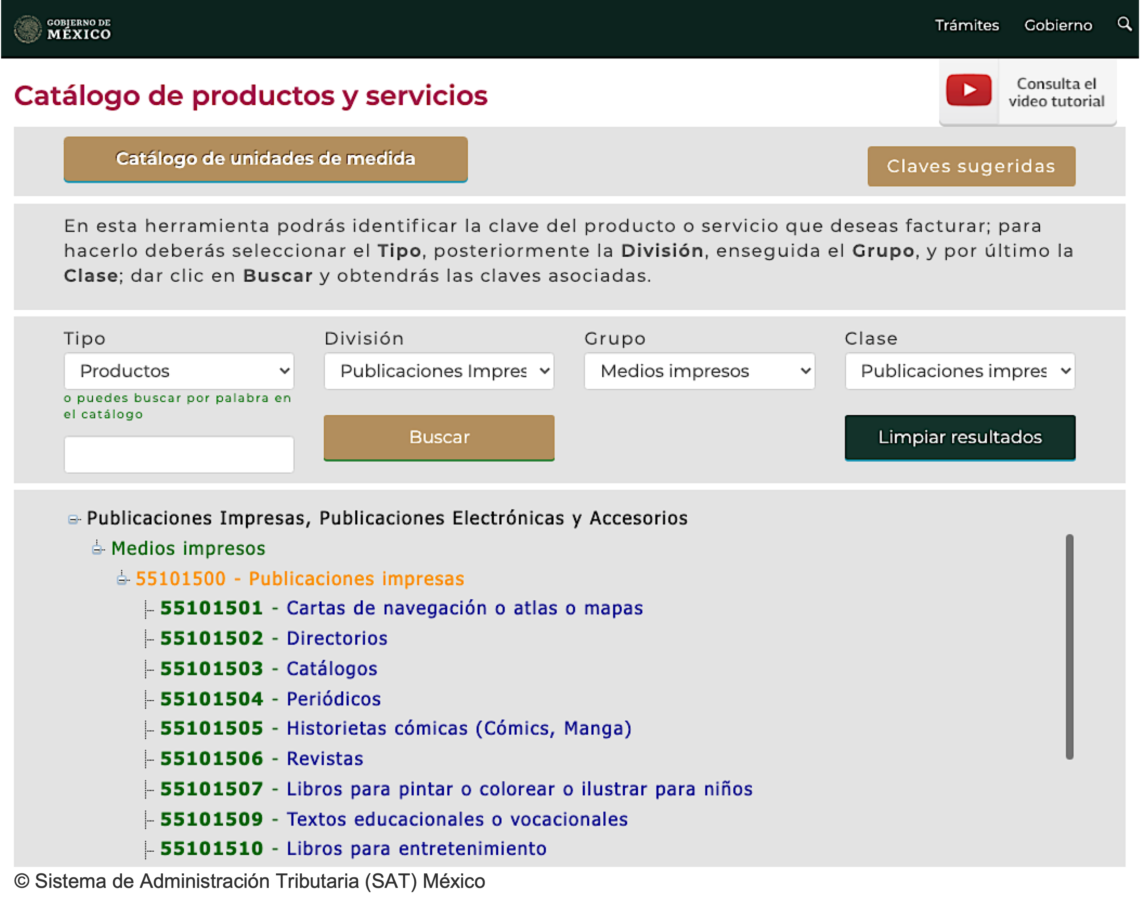This screenshot has width=1140, height=906.
Task: Click the results list vertical scrollbar
Action: 1069,646
